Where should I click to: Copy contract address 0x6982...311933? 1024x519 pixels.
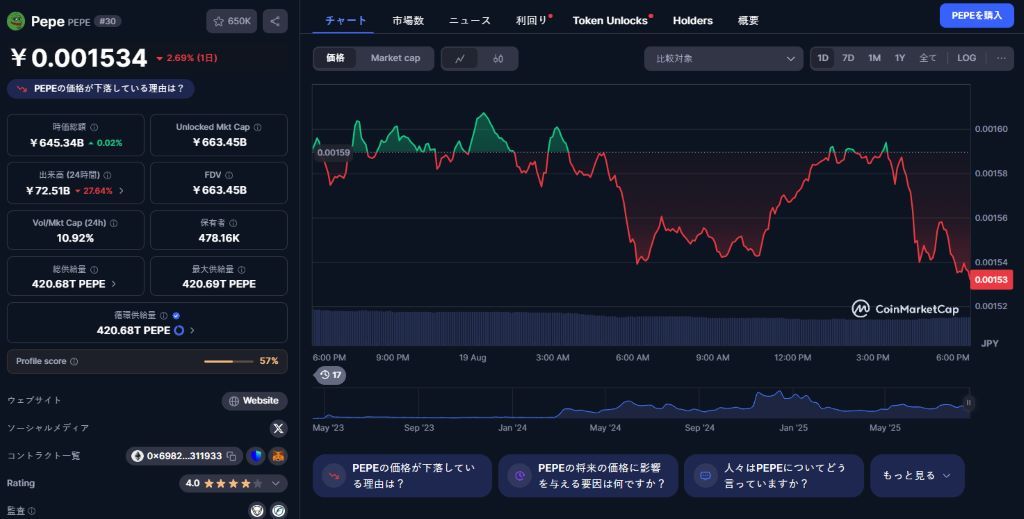pos(231,456)
